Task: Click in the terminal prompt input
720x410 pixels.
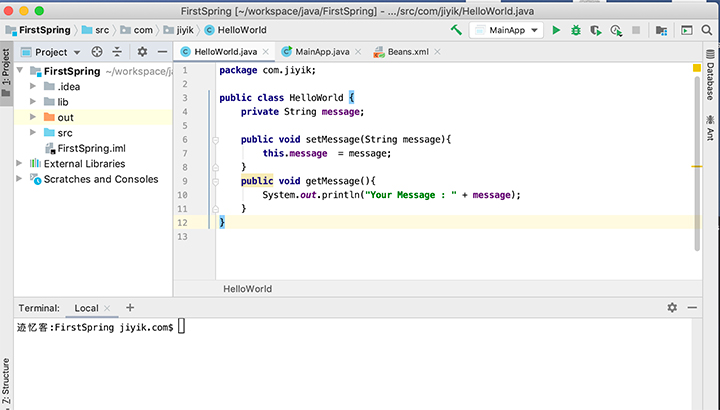Action: 181,326
